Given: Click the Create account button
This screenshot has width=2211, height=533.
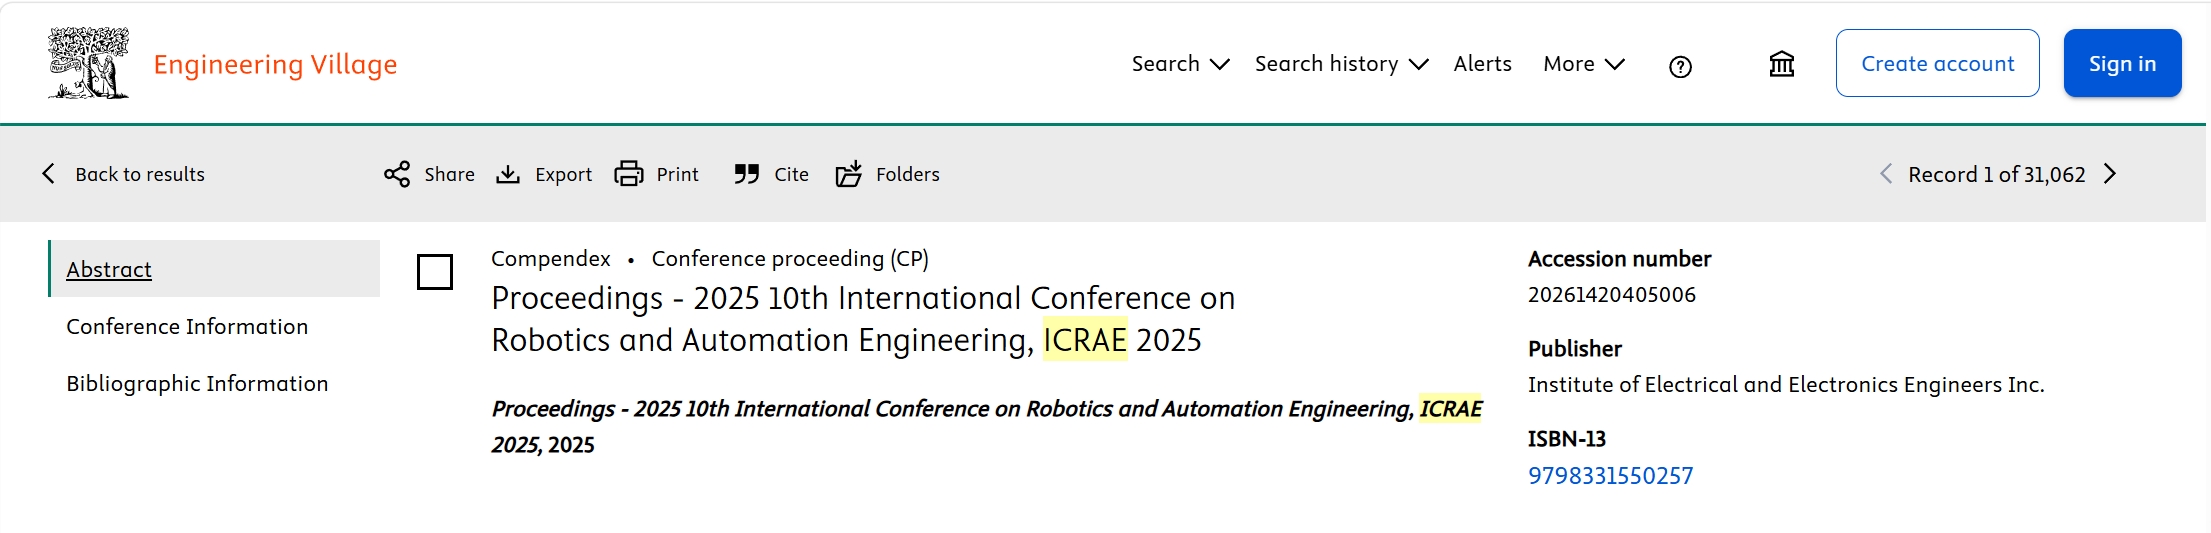Looking at the screenshot, I should tap(1937, 63).
